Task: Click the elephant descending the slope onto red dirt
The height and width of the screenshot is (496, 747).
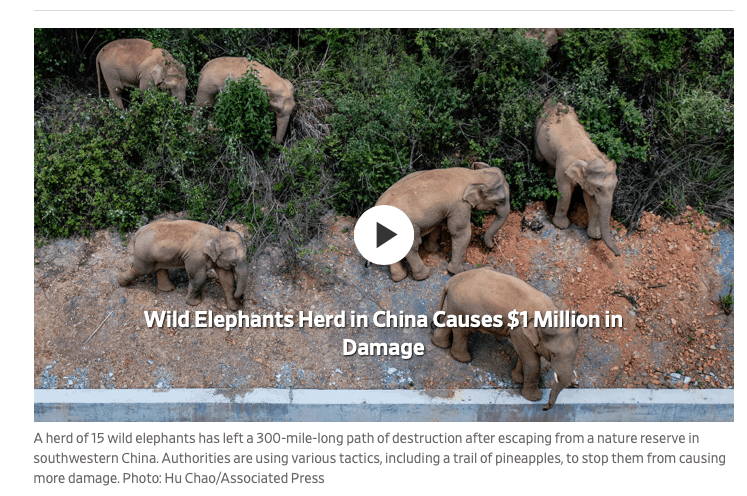Action: tap(575, 176)
